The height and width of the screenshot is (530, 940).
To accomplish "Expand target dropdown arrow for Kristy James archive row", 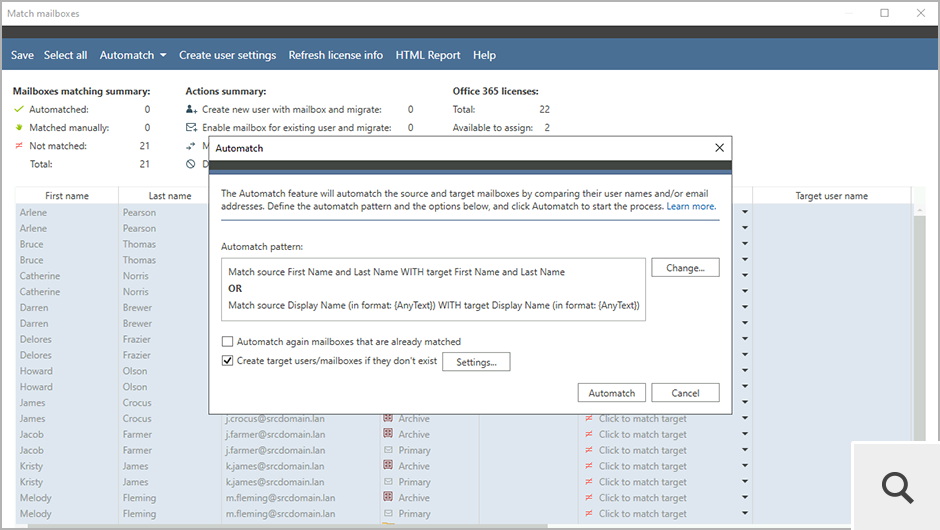I will tap(744, 466).
